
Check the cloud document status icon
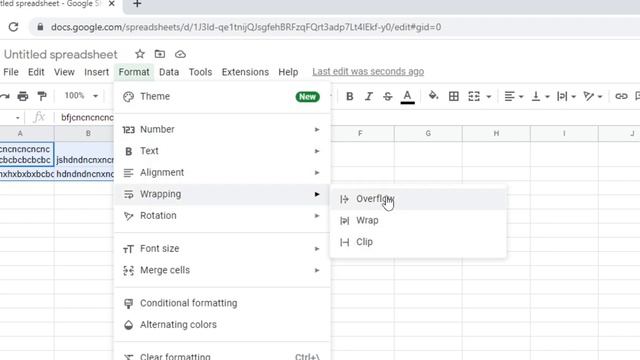(180, 54)
